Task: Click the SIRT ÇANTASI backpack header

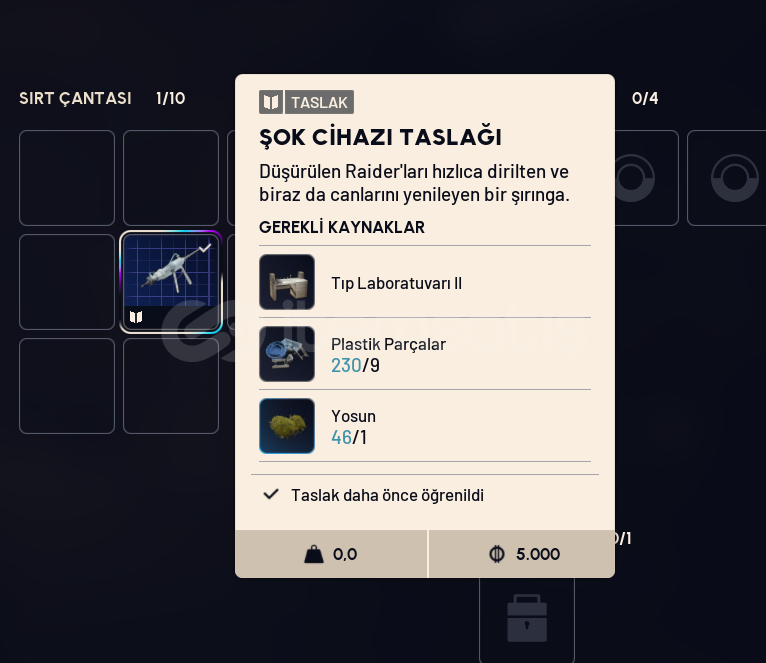Action: 75,98
